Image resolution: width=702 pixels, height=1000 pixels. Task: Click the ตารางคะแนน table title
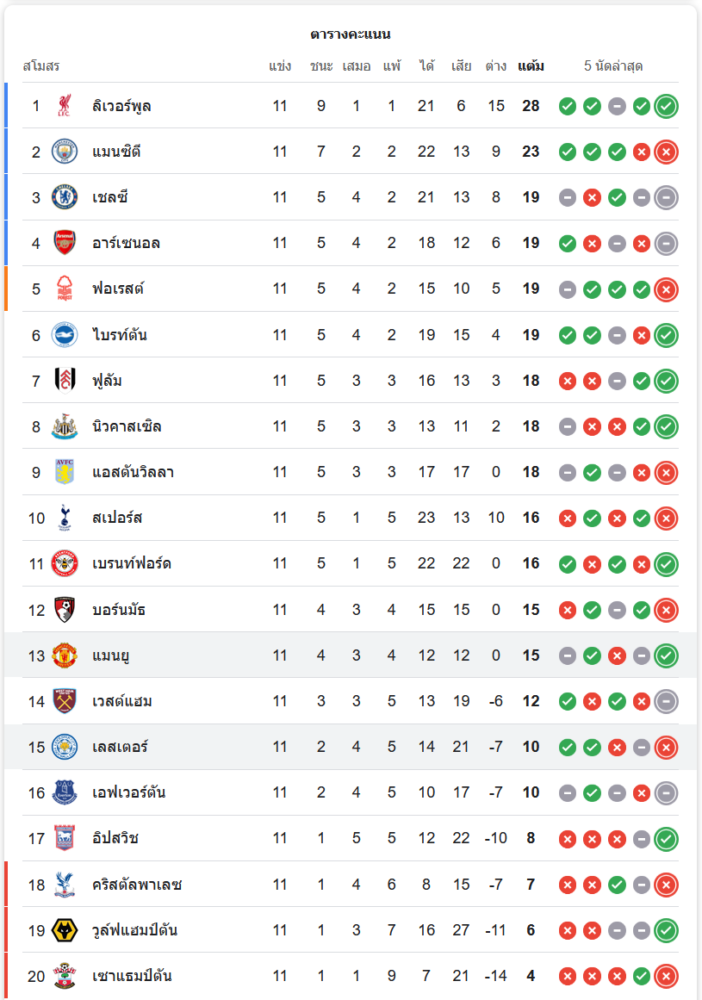(x=350, y=34)
